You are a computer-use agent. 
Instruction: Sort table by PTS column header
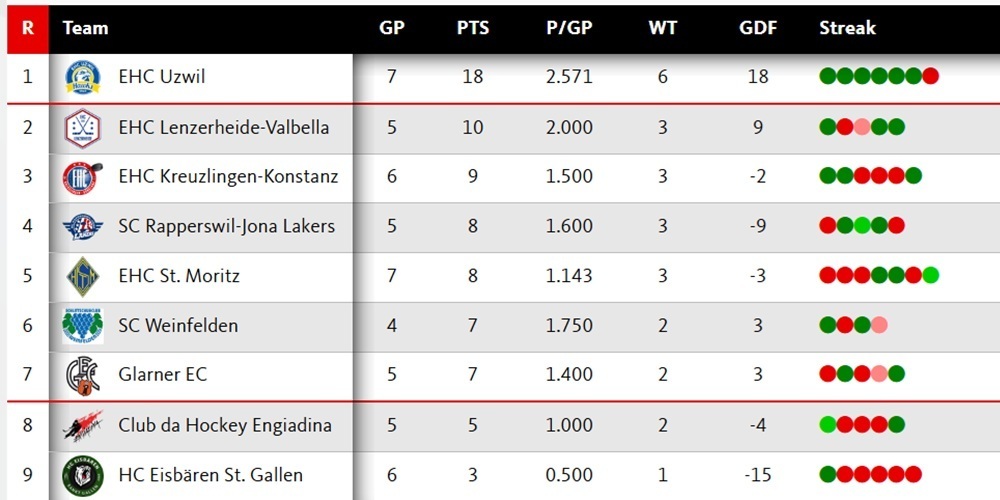[473, 28]
